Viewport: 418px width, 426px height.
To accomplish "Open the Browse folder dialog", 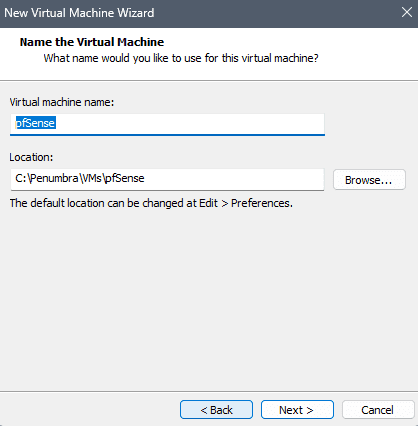I will 369,180.
